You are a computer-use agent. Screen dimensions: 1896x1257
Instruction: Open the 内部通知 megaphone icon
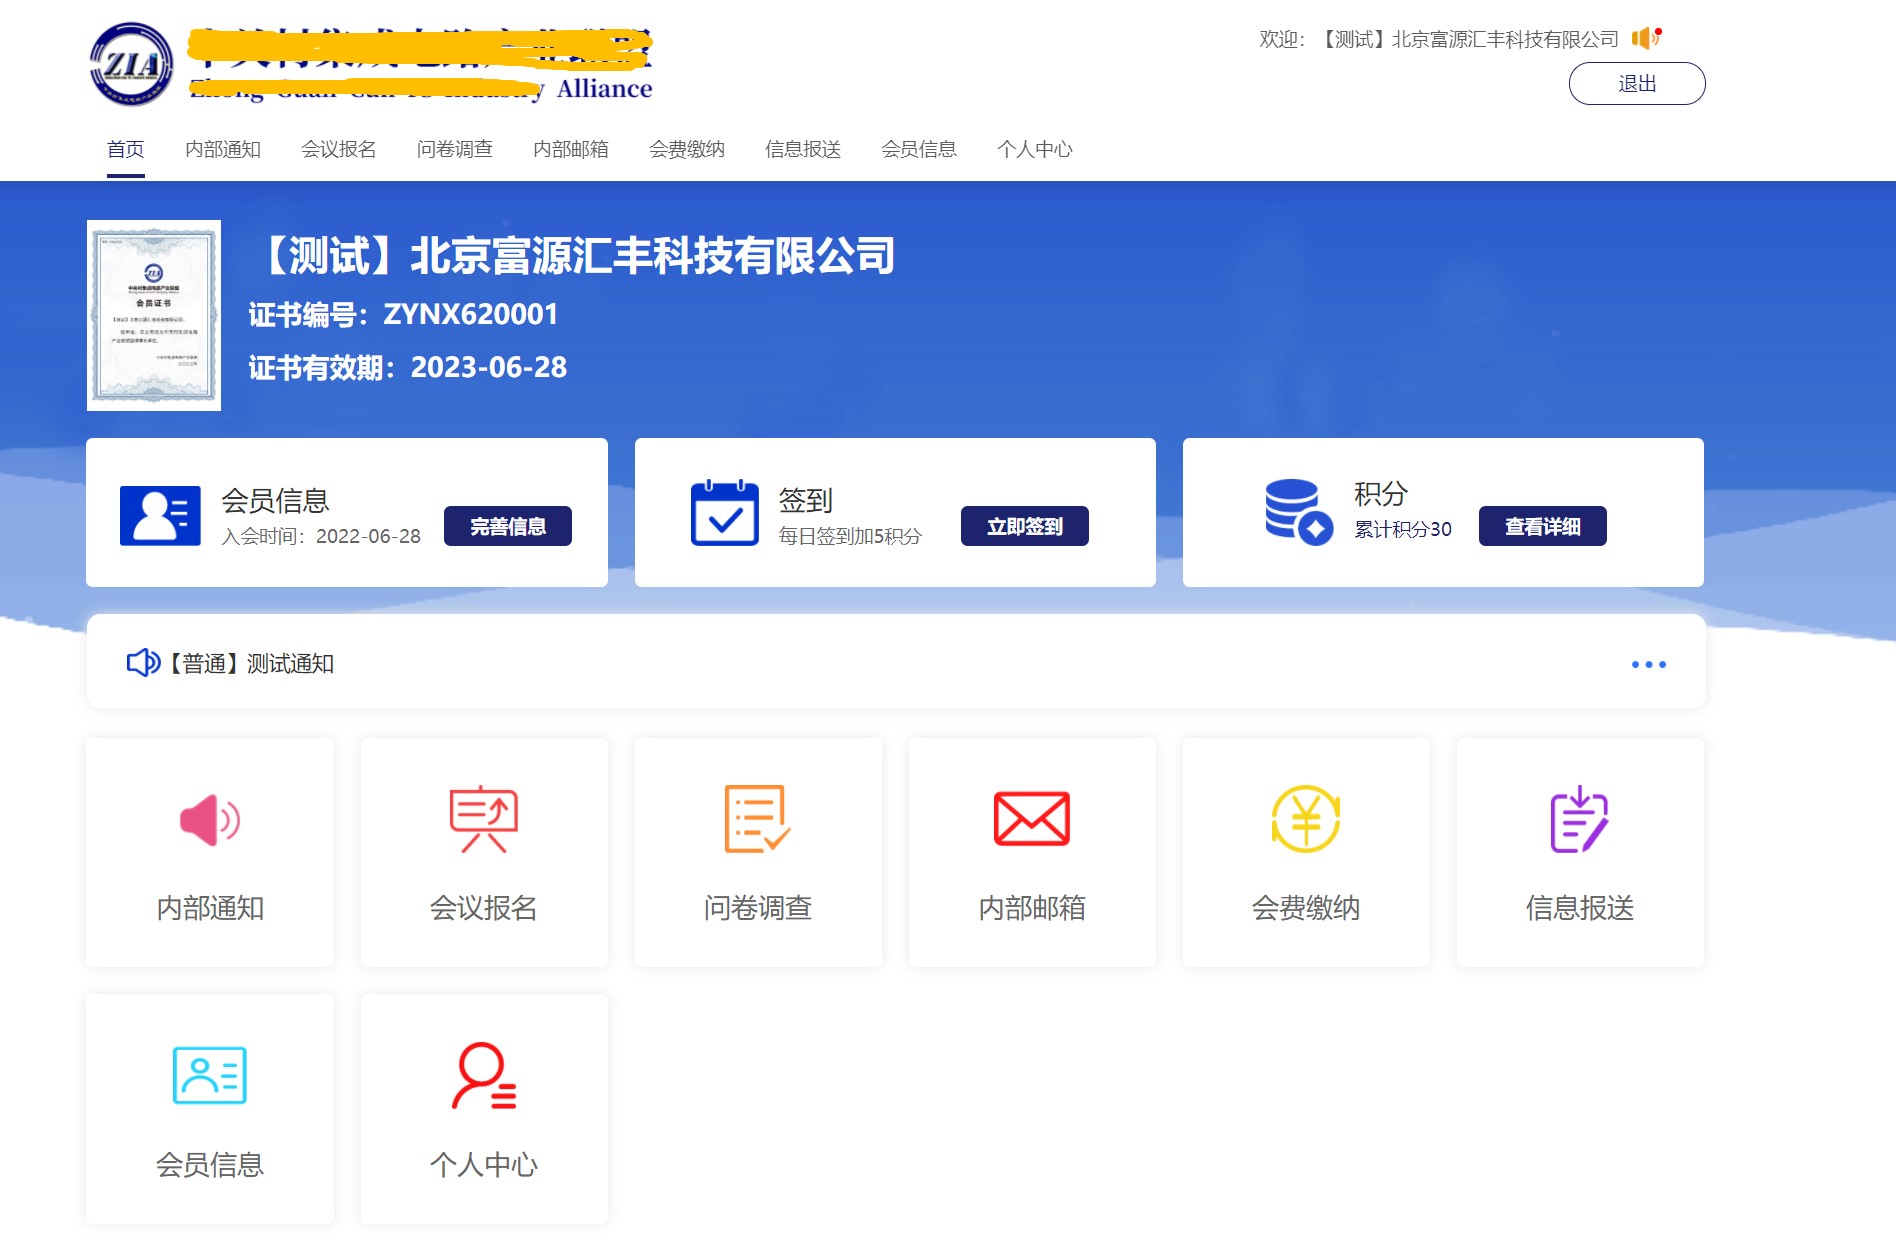pyautogui.click(x=209, y=819)
